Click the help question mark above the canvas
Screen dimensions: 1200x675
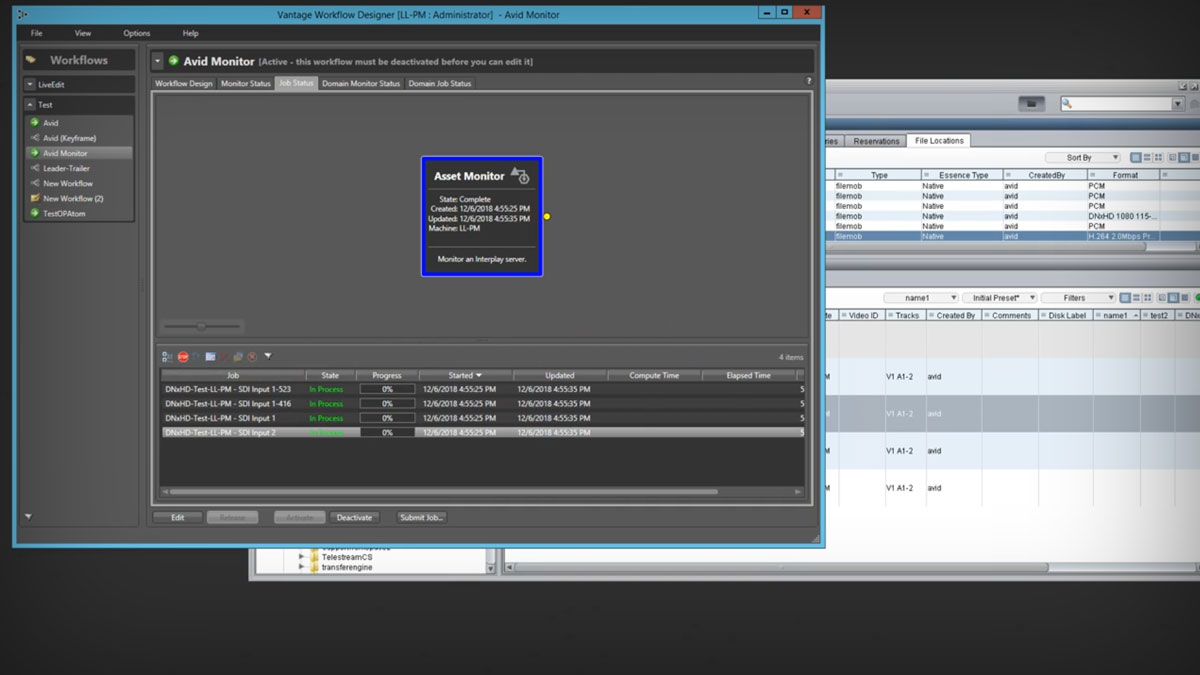pyautogui.click(x=808, y=81)
